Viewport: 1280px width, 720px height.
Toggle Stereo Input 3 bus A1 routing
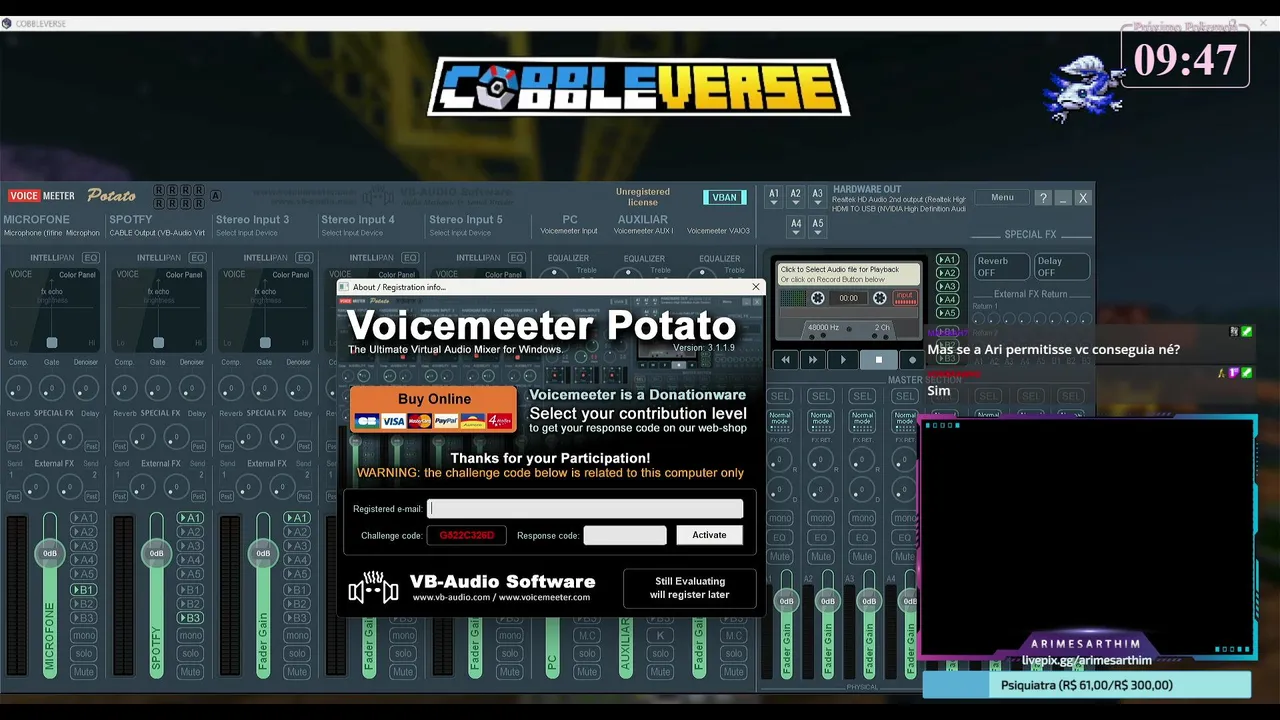point(297,518)
